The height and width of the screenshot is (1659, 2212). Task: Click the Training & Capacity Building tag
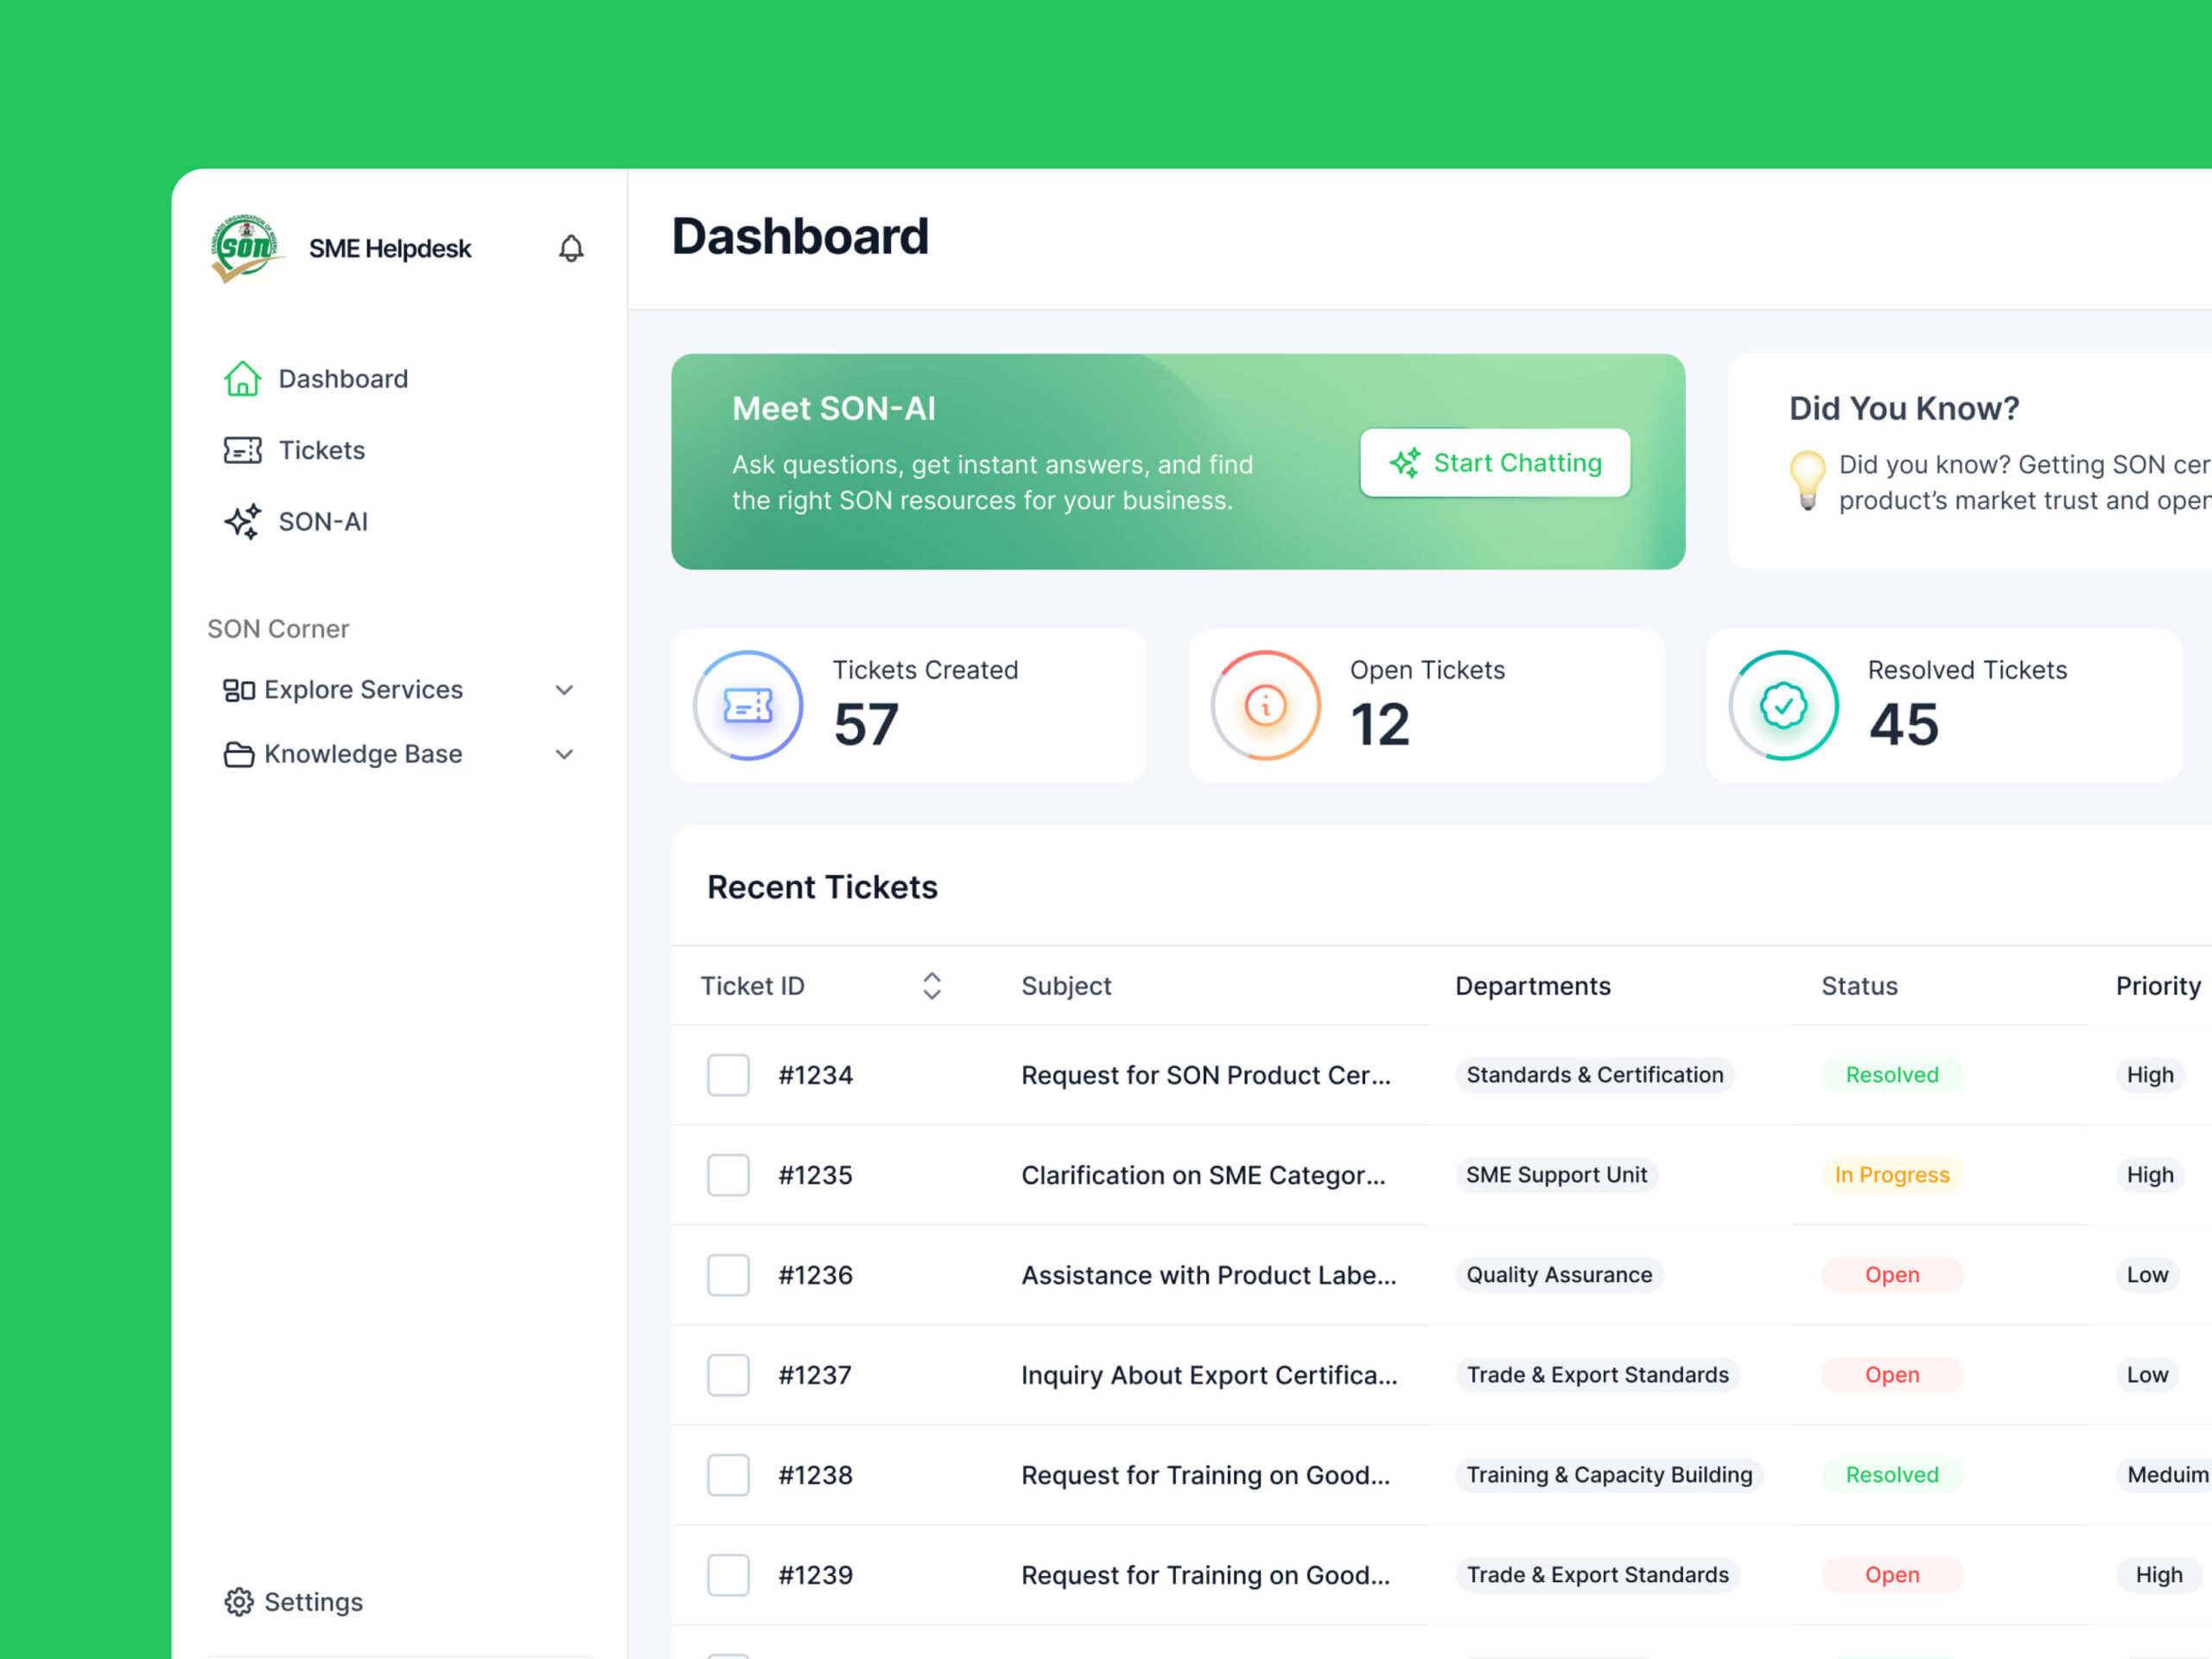click(1609, 1475)
